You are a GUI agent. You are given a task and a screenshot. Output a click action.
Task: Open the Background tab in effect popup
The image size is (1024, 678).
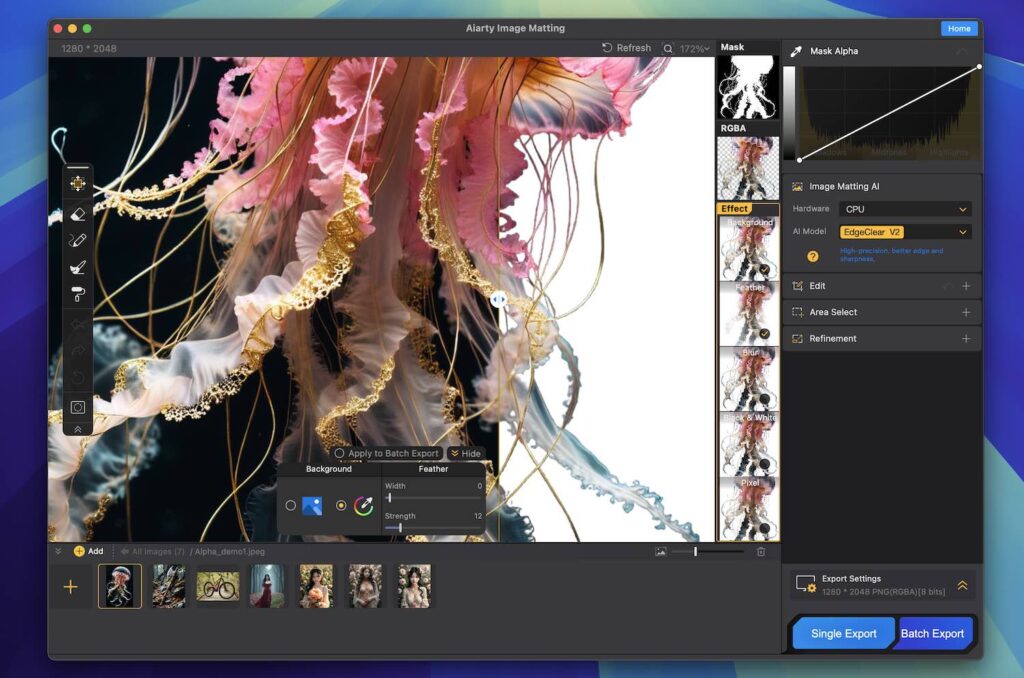point(328,469)
